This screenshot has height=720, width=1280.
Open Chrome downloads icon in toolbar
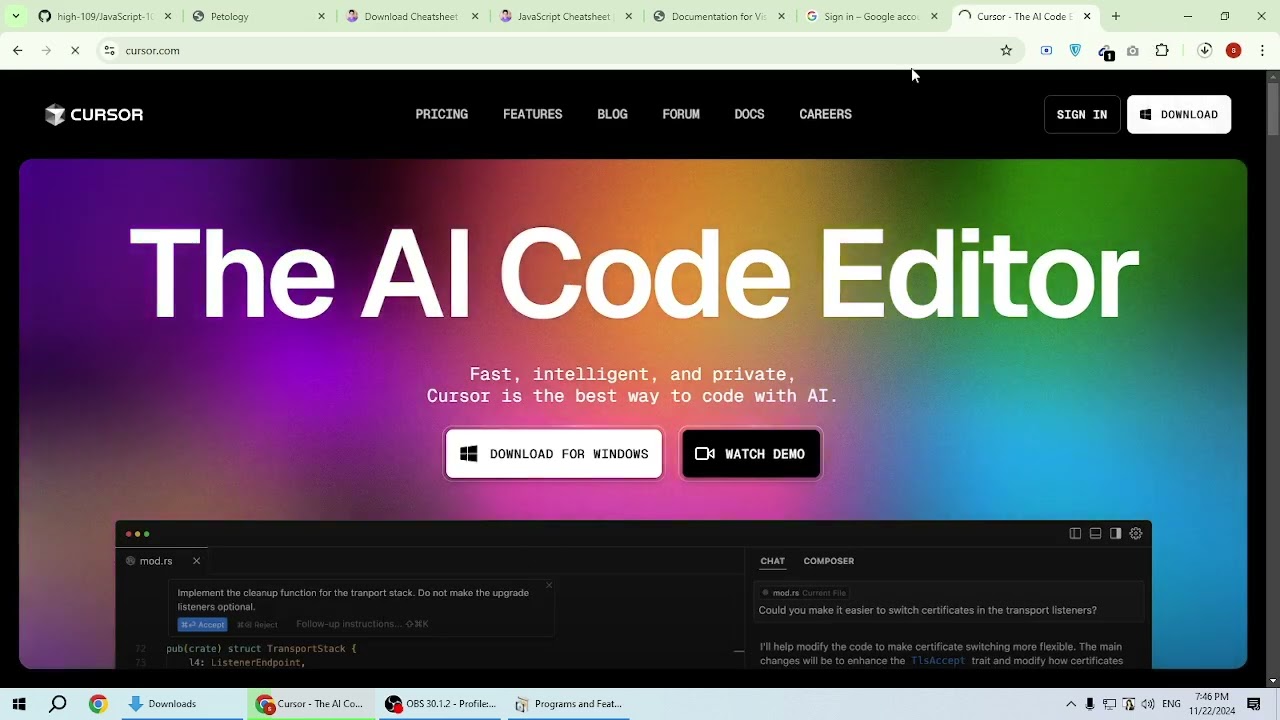(1204, 50)
